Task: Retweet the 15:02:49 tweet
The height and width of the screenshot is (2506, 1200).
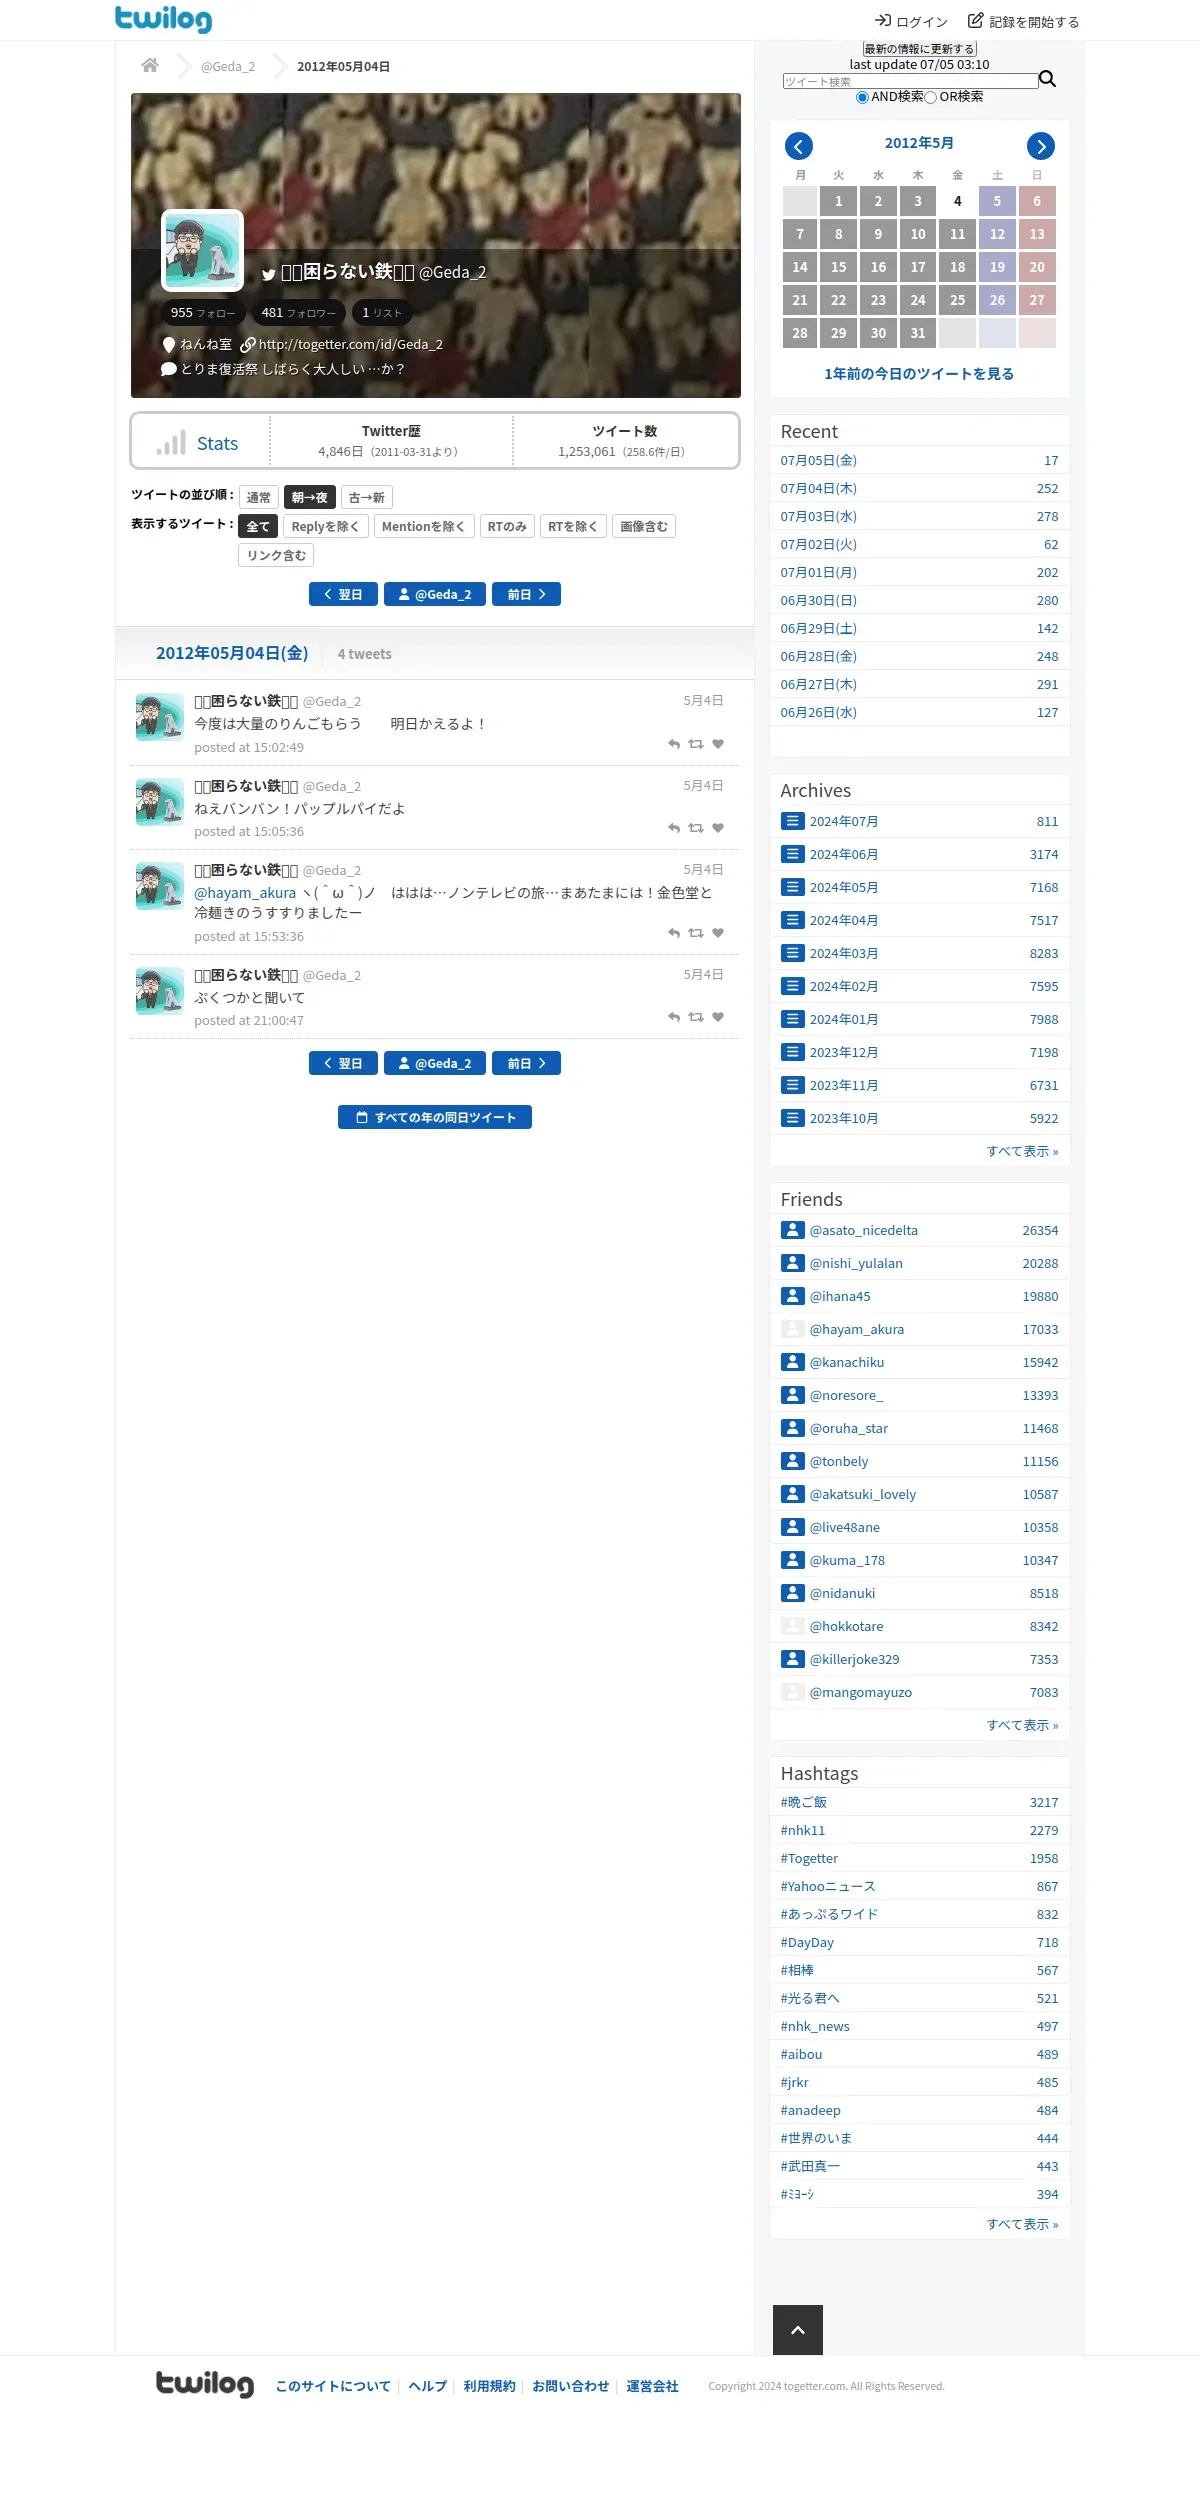Action: pos(696,744)
